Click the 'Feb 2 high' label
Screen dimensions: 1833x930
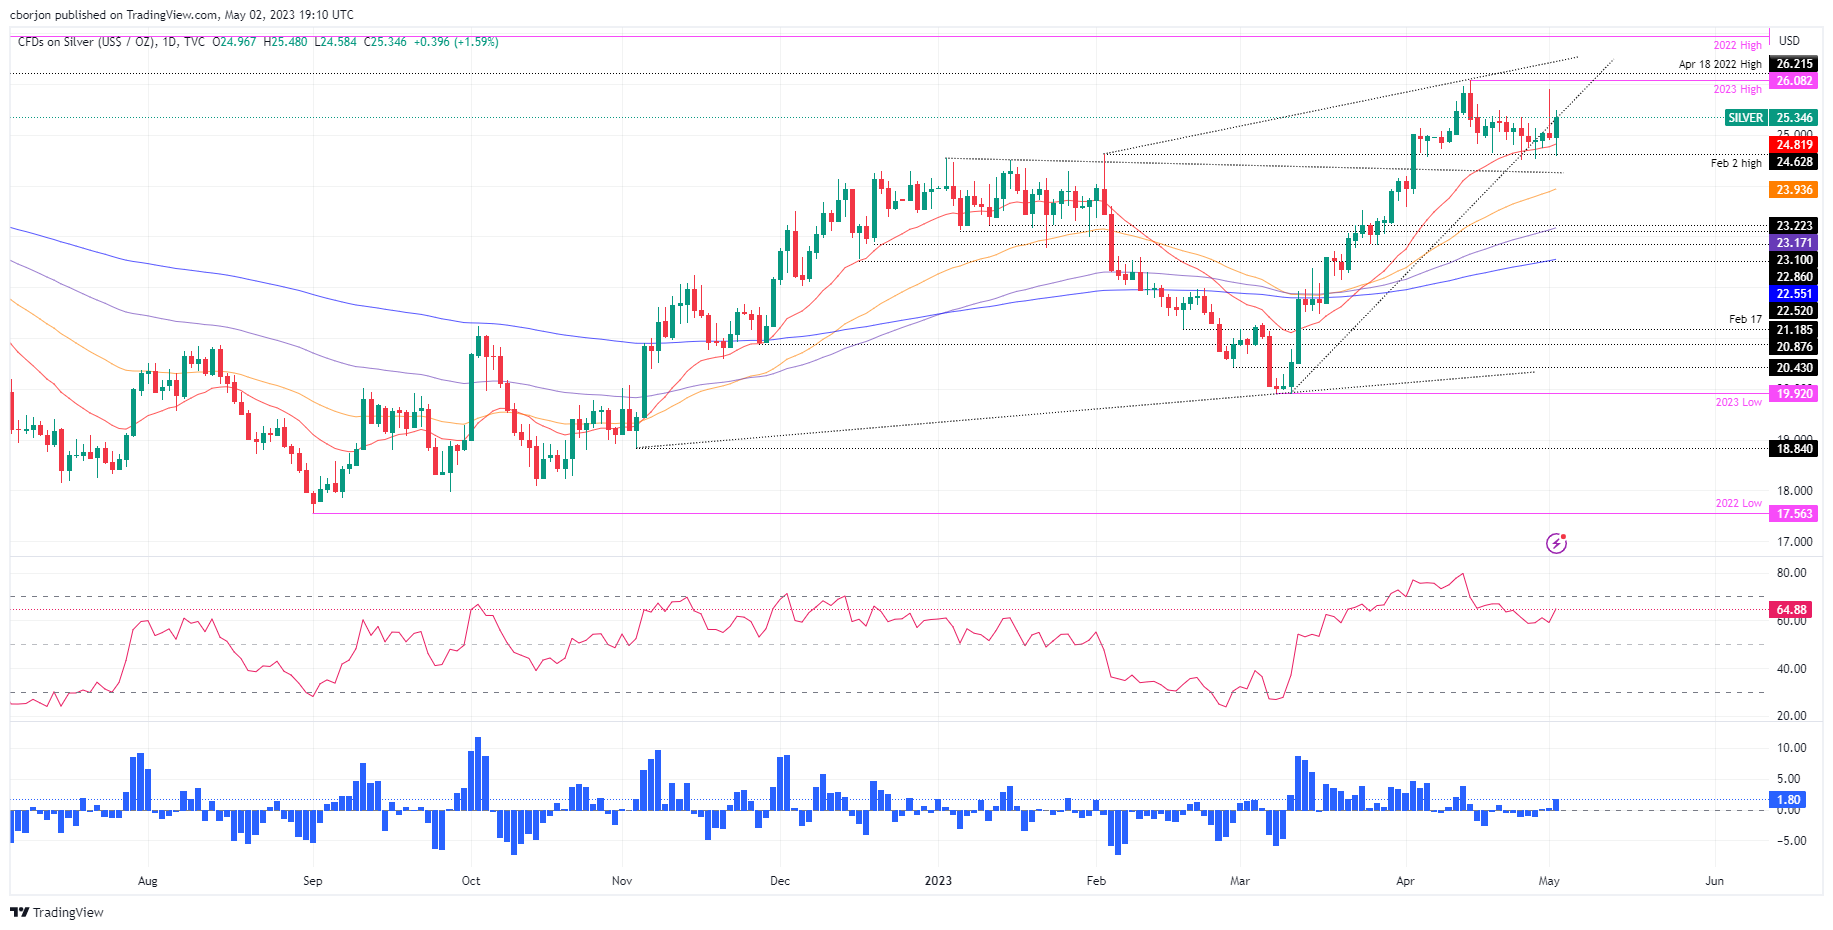(1736, 163)
